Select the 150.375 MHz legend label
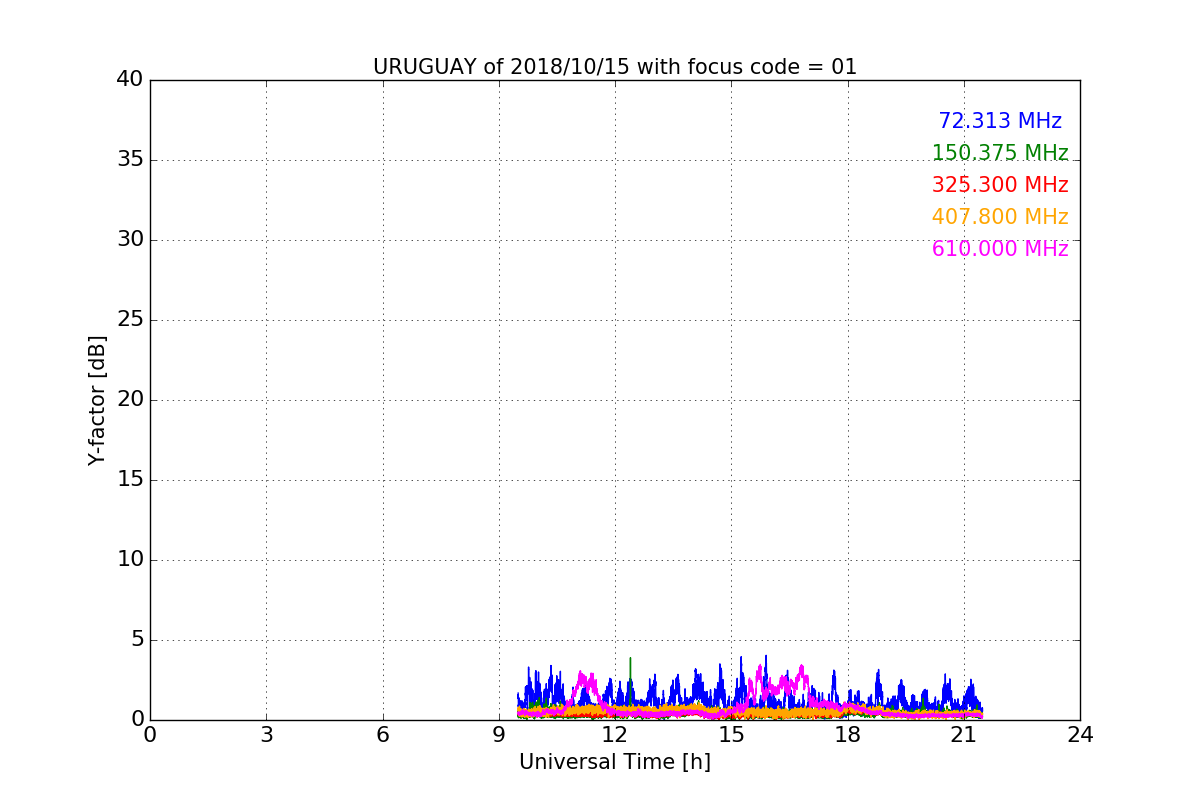The width and height of the screenshot is (1200, 800). point(1000,153)
